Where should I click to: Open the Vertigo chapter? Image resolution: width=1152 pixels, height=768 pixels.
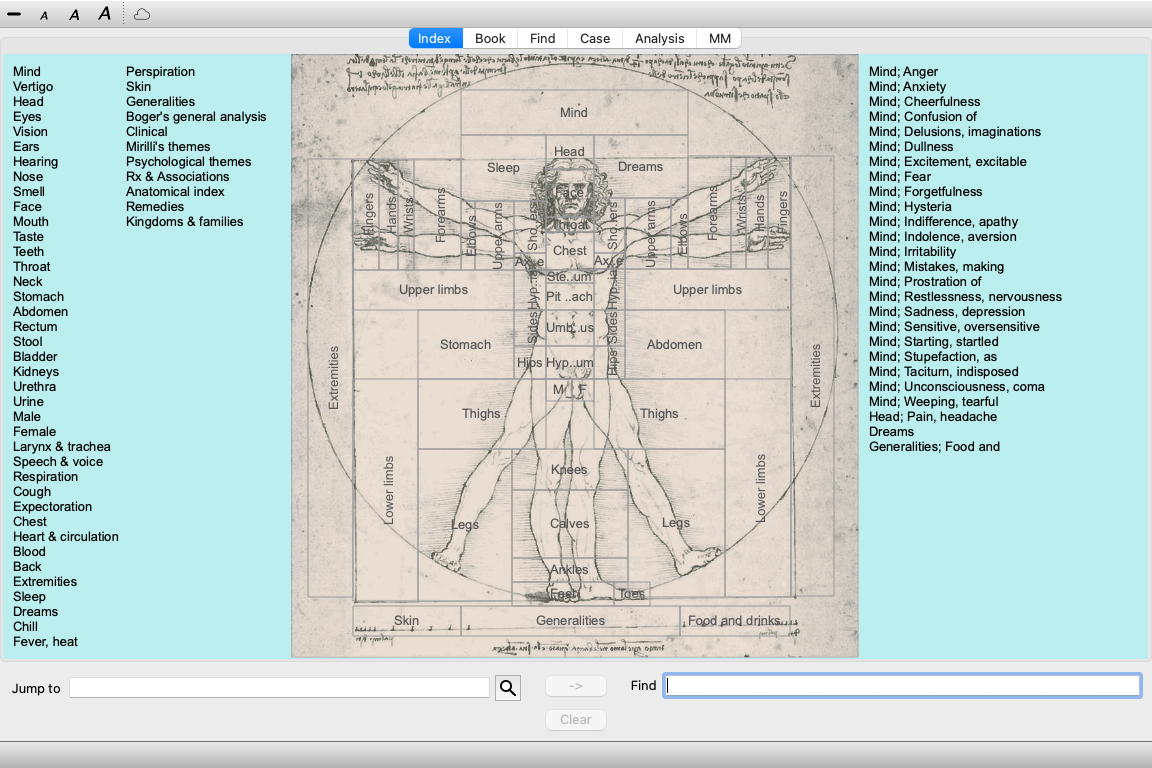[33, 87]
